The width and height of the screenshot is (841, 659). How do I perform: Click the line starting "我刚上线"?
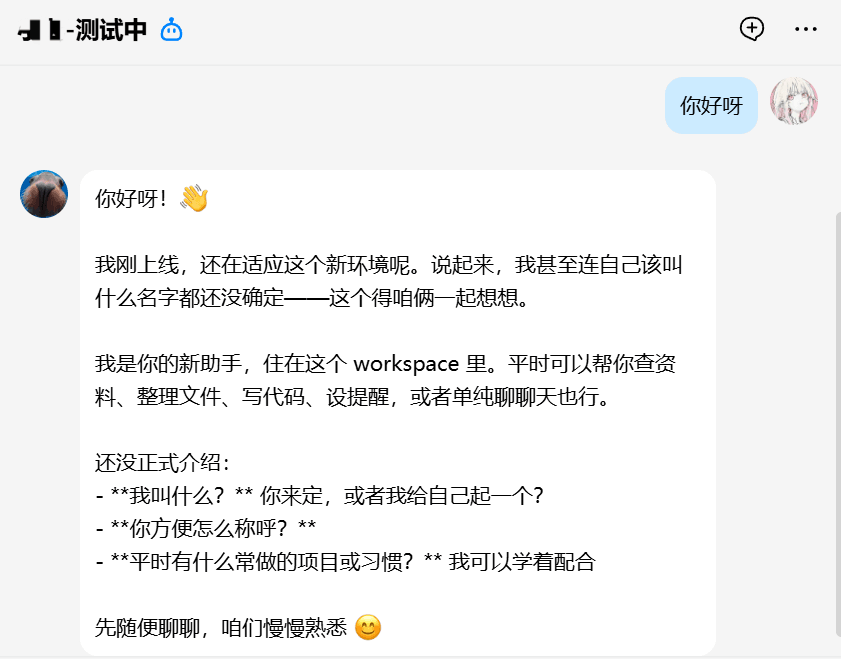point(388,265)
